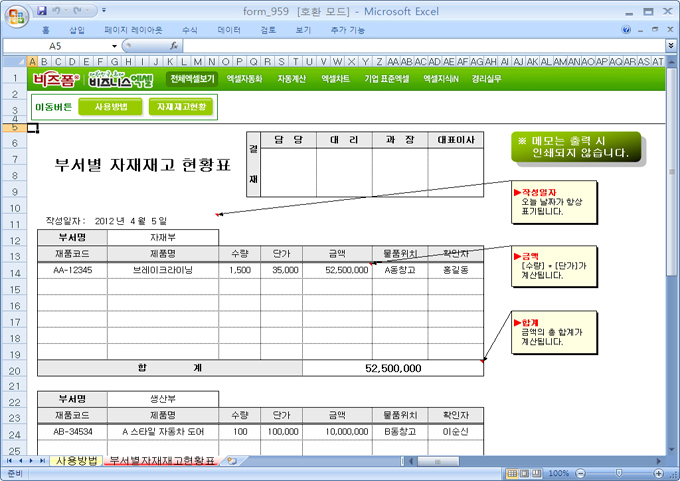680x481 pixels.
Task: Click the zoom in plus button
Action: (659, 473)
